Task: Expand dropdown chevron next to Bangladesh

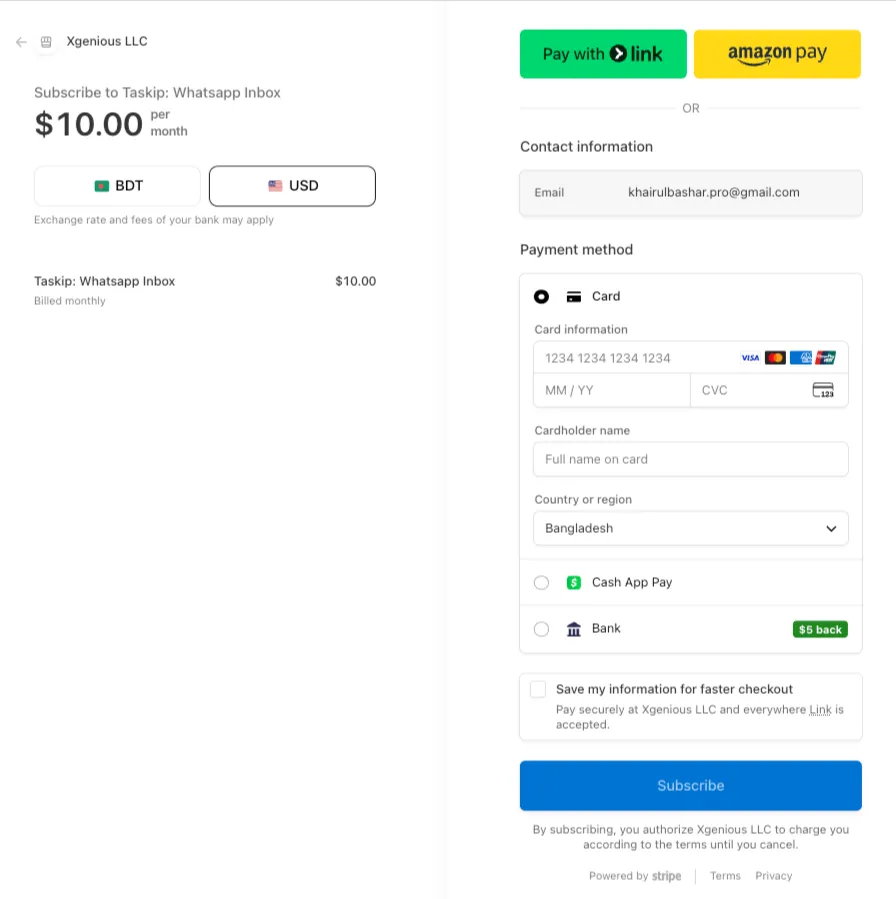Action: (x=831, y=529)
